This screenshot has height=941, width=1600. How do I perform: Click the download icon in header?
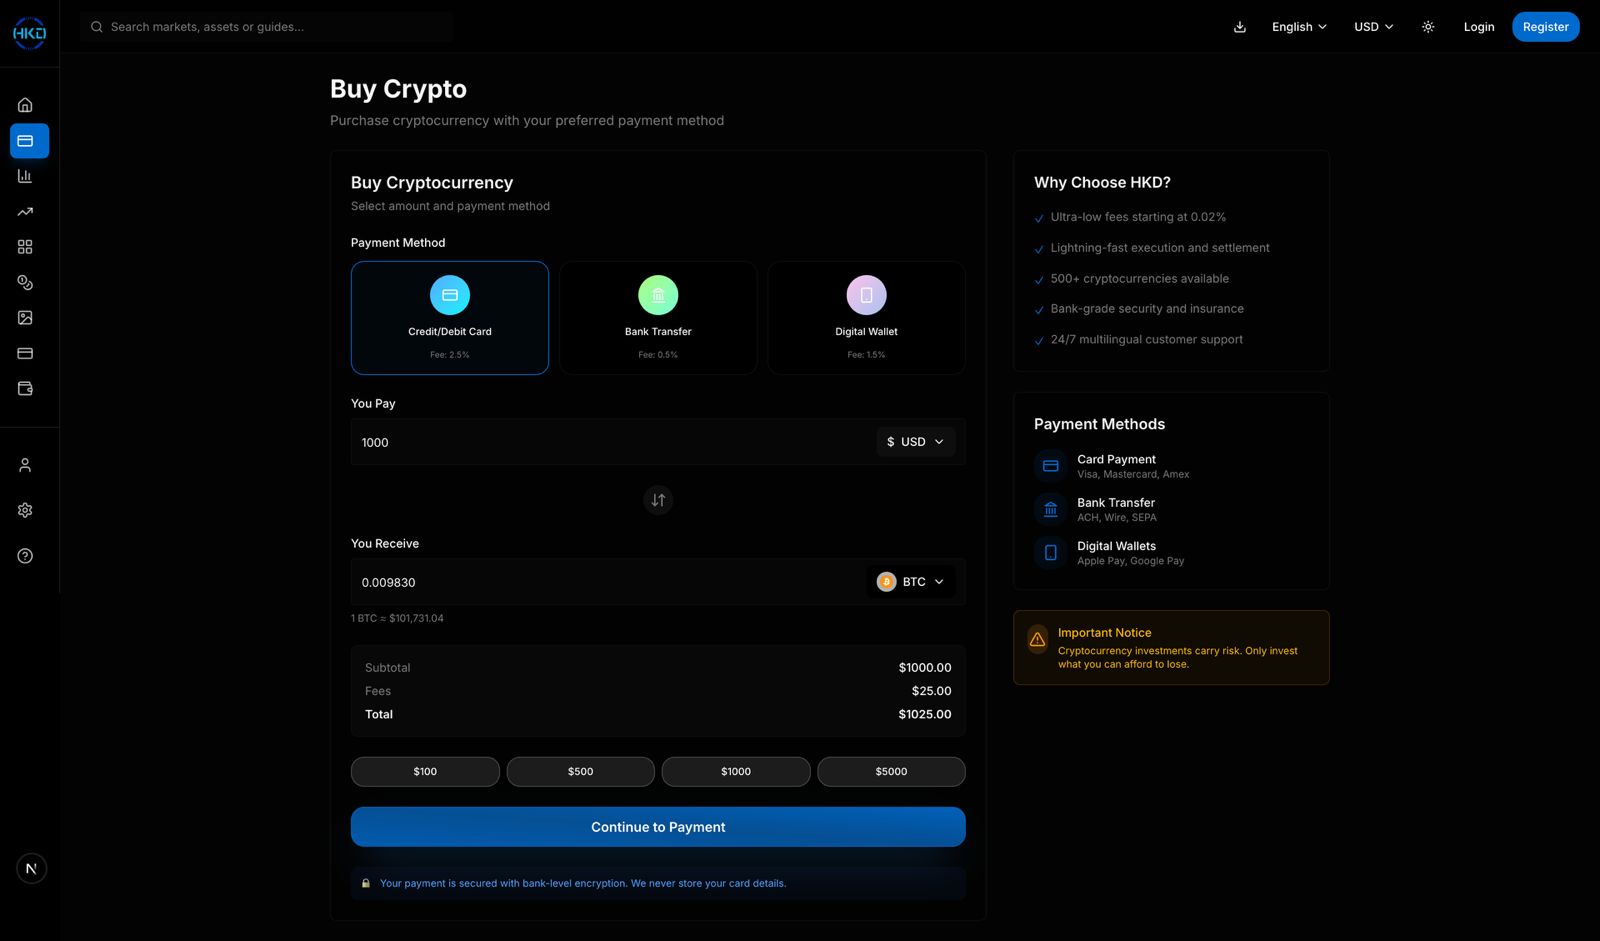[1240, 27]
